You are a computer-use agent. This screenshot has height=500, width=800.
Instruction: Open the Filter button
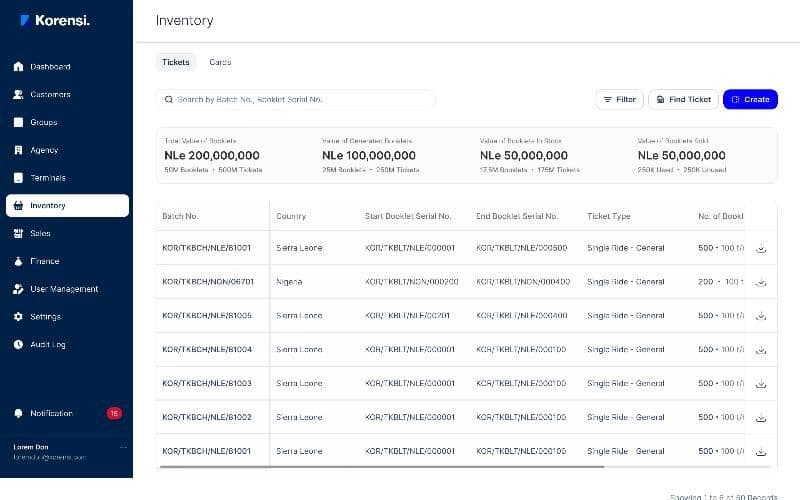[x=619, y=99]
